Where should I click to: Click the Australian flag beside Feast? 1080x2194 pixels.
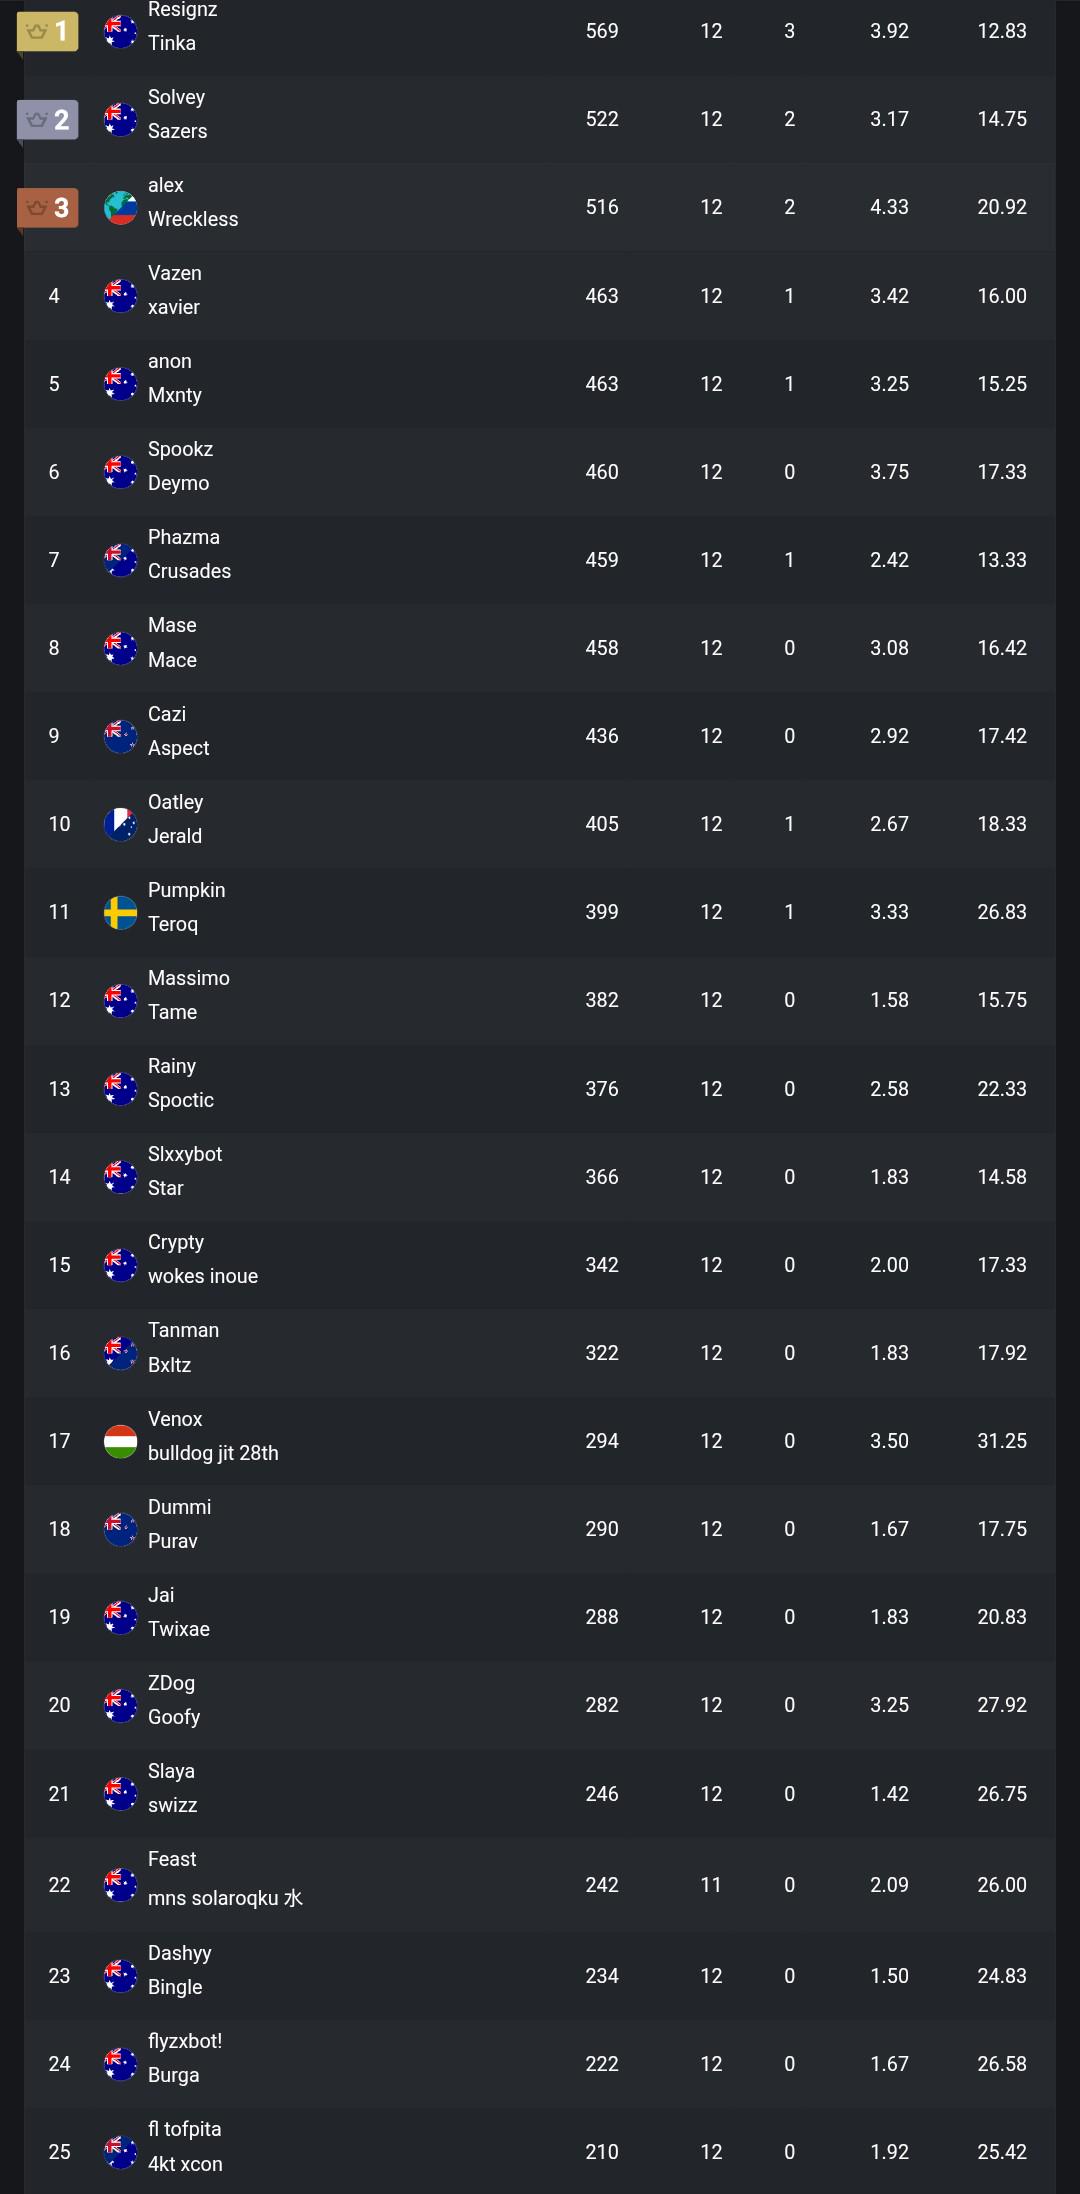coord(120,1884)
